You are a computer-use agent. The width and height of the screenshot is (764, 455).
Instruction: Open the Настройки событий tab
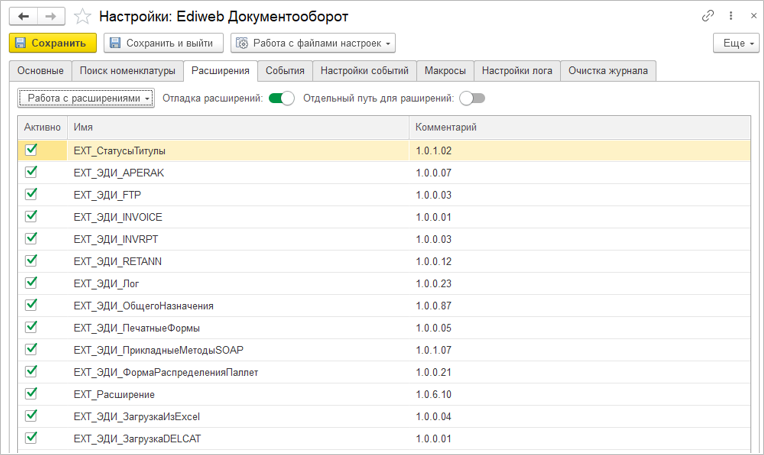pos(364,71)
